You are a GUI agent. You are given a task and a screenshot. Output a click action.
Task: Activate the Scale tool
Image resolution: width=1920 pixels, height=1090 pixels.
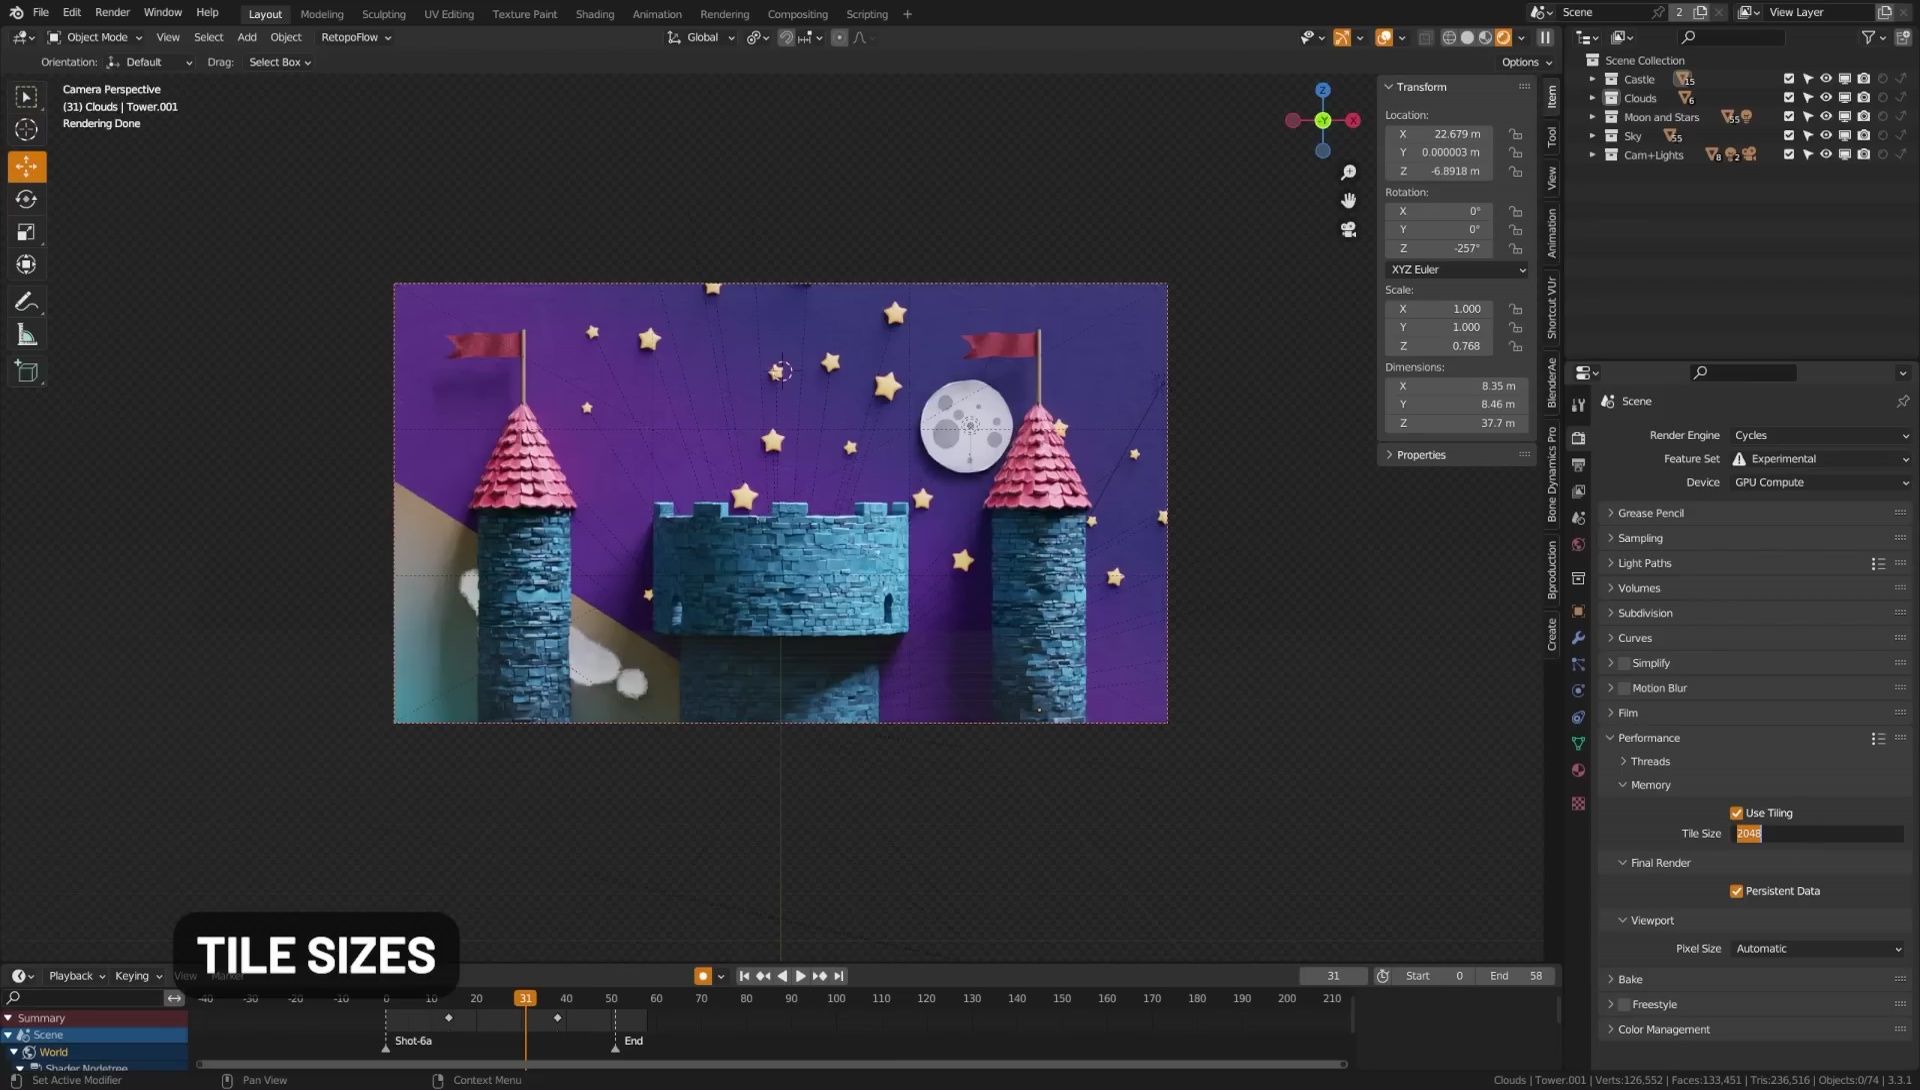pyautogui.click(x=27, y=232)
